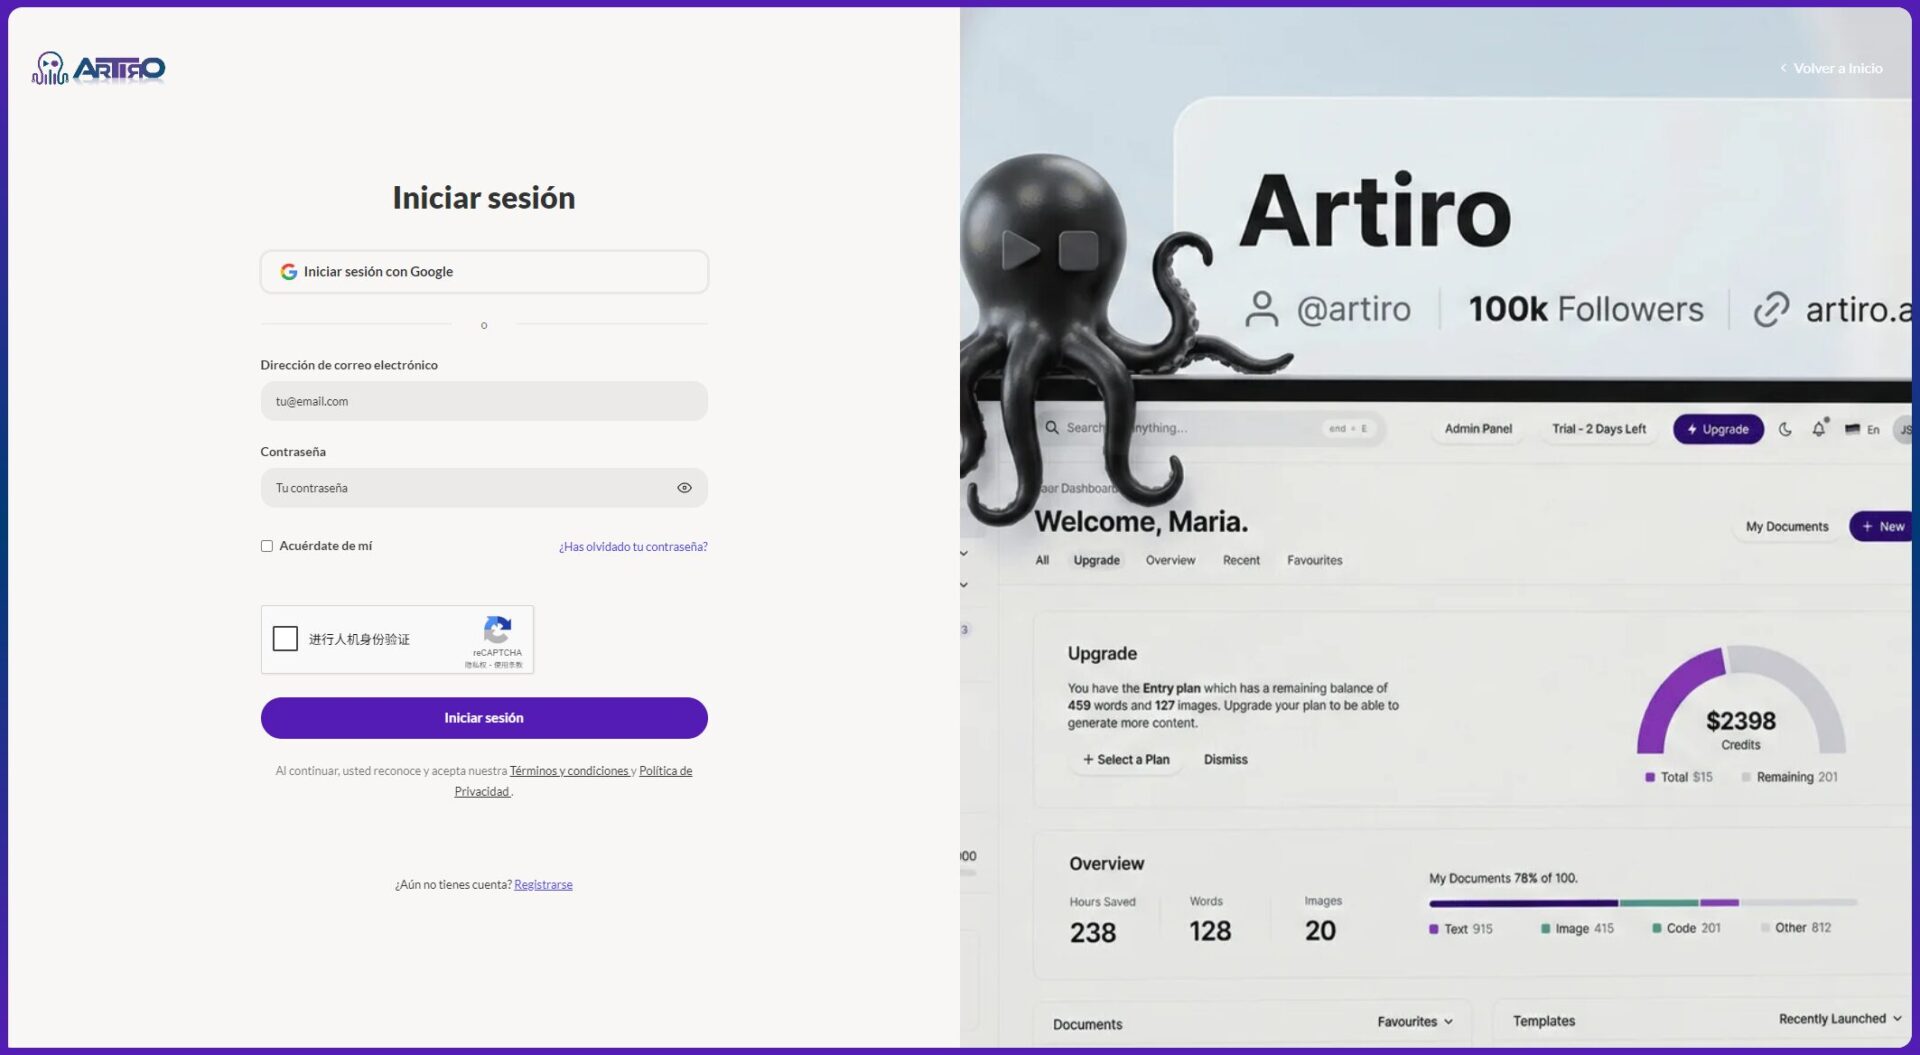1920x1055 pixels.
Task: Open notifications via the bell icon
Action: 1818,428
